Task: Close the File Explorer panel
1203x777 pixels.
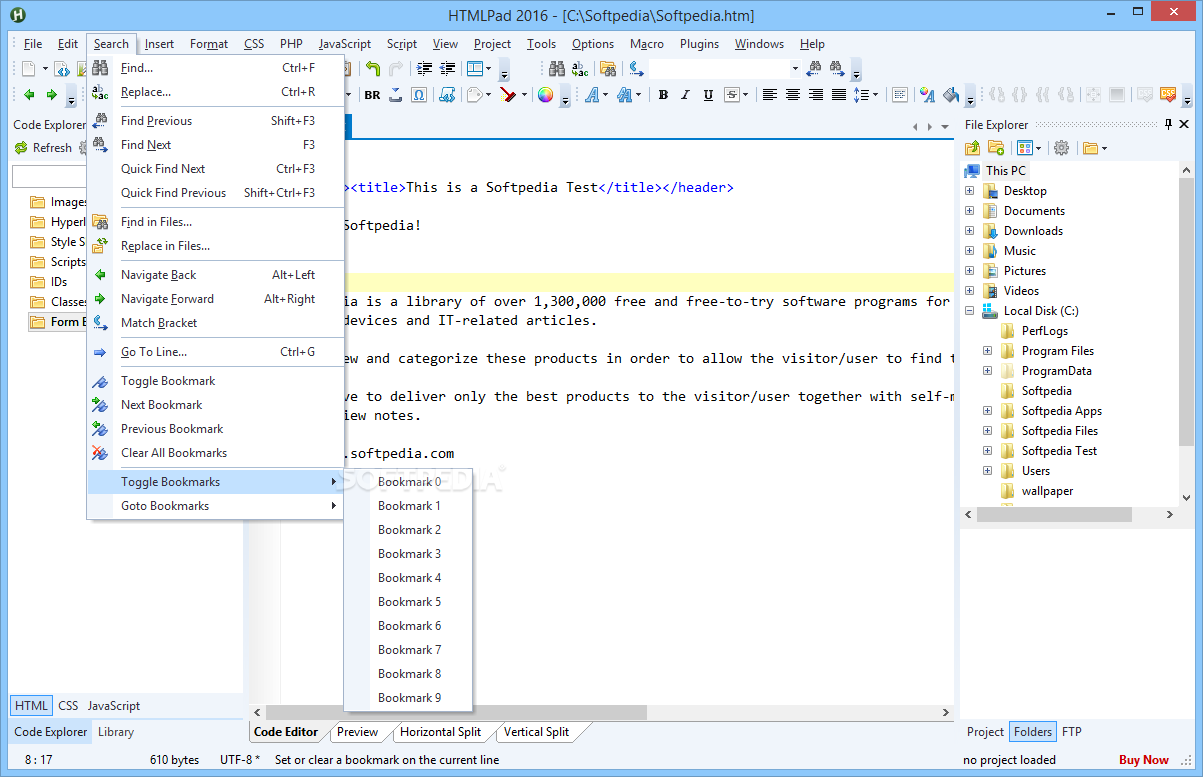Action: tap(1186, 124)
